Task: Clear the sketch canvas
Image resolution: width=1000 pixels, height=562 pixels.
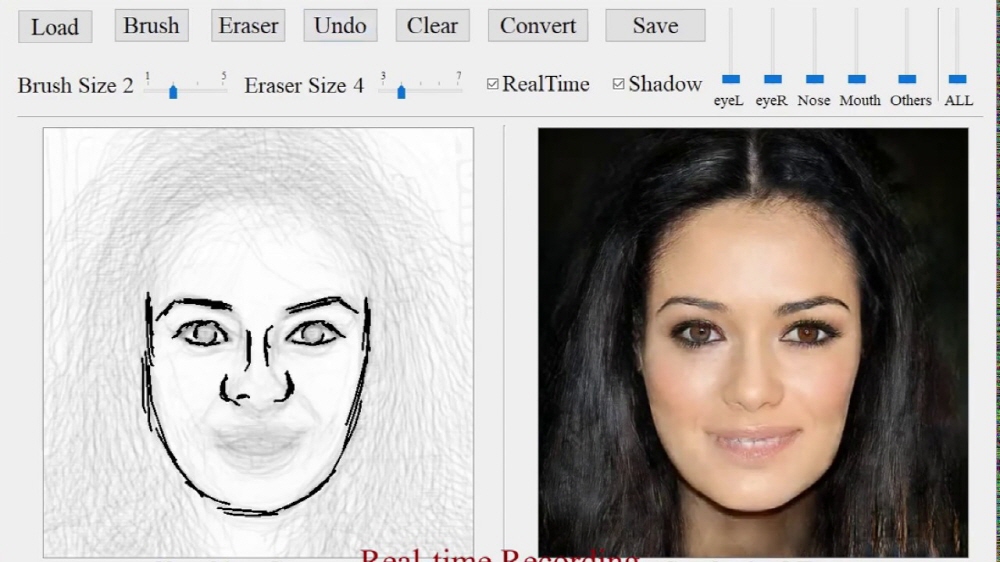Action: [x=432, y=26]
